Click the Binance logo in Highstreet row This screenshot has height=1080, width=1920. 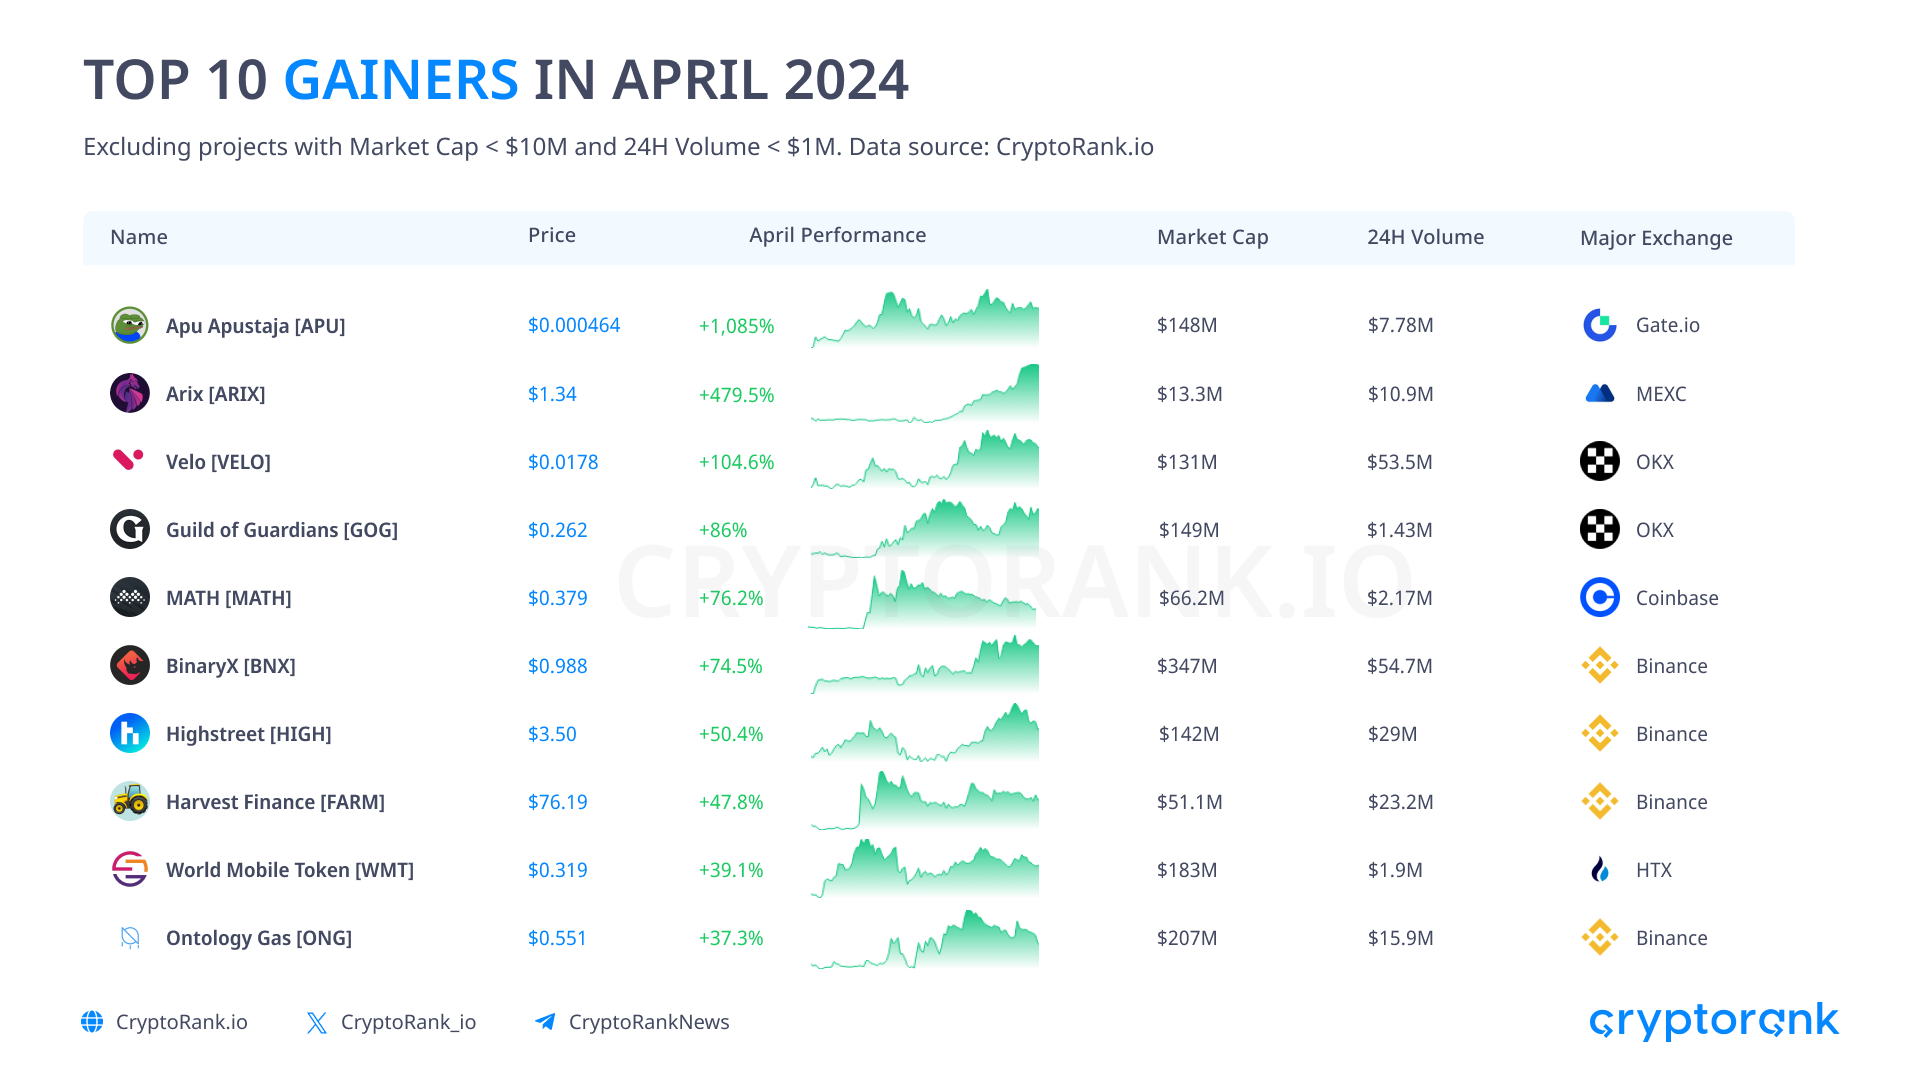(1600, 733)
